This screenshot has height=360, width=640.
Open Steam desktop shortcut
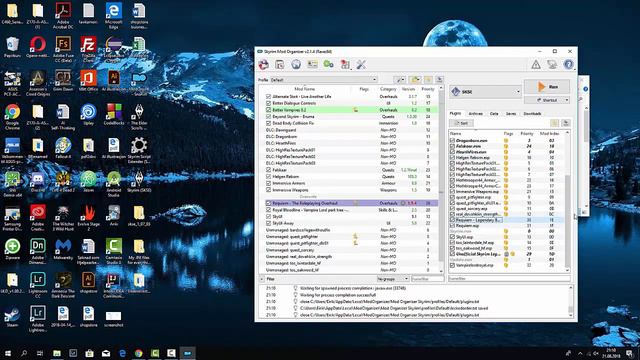pyautogui.click(x=12, y=317)
